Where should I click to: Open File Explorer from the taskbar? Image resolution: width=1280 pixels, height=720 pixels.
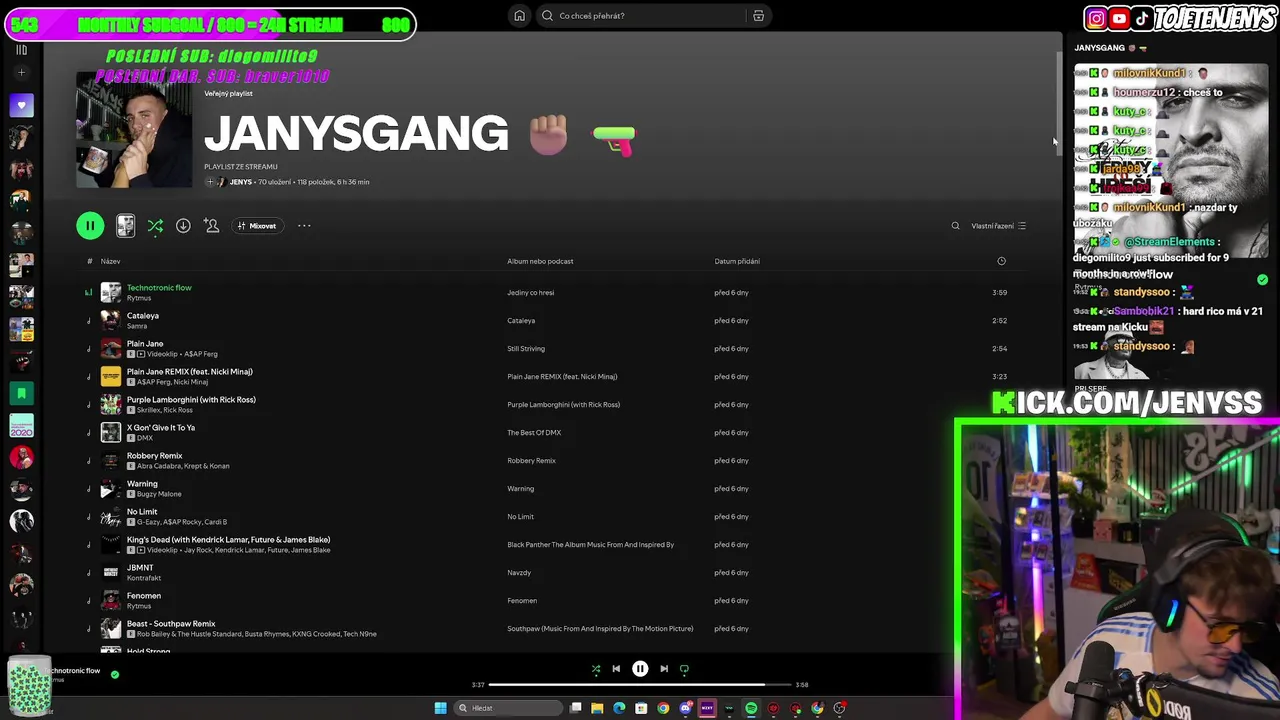coord(597,708)
